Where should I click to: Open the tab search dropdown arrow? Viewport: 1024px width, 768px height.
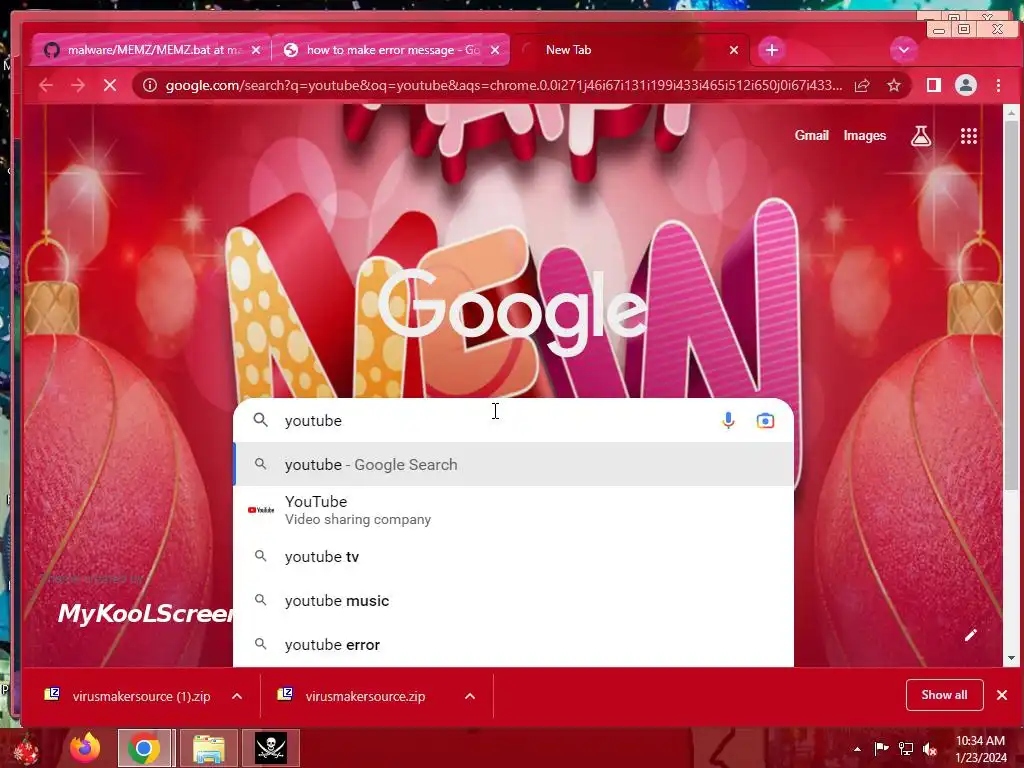point(904,50)
